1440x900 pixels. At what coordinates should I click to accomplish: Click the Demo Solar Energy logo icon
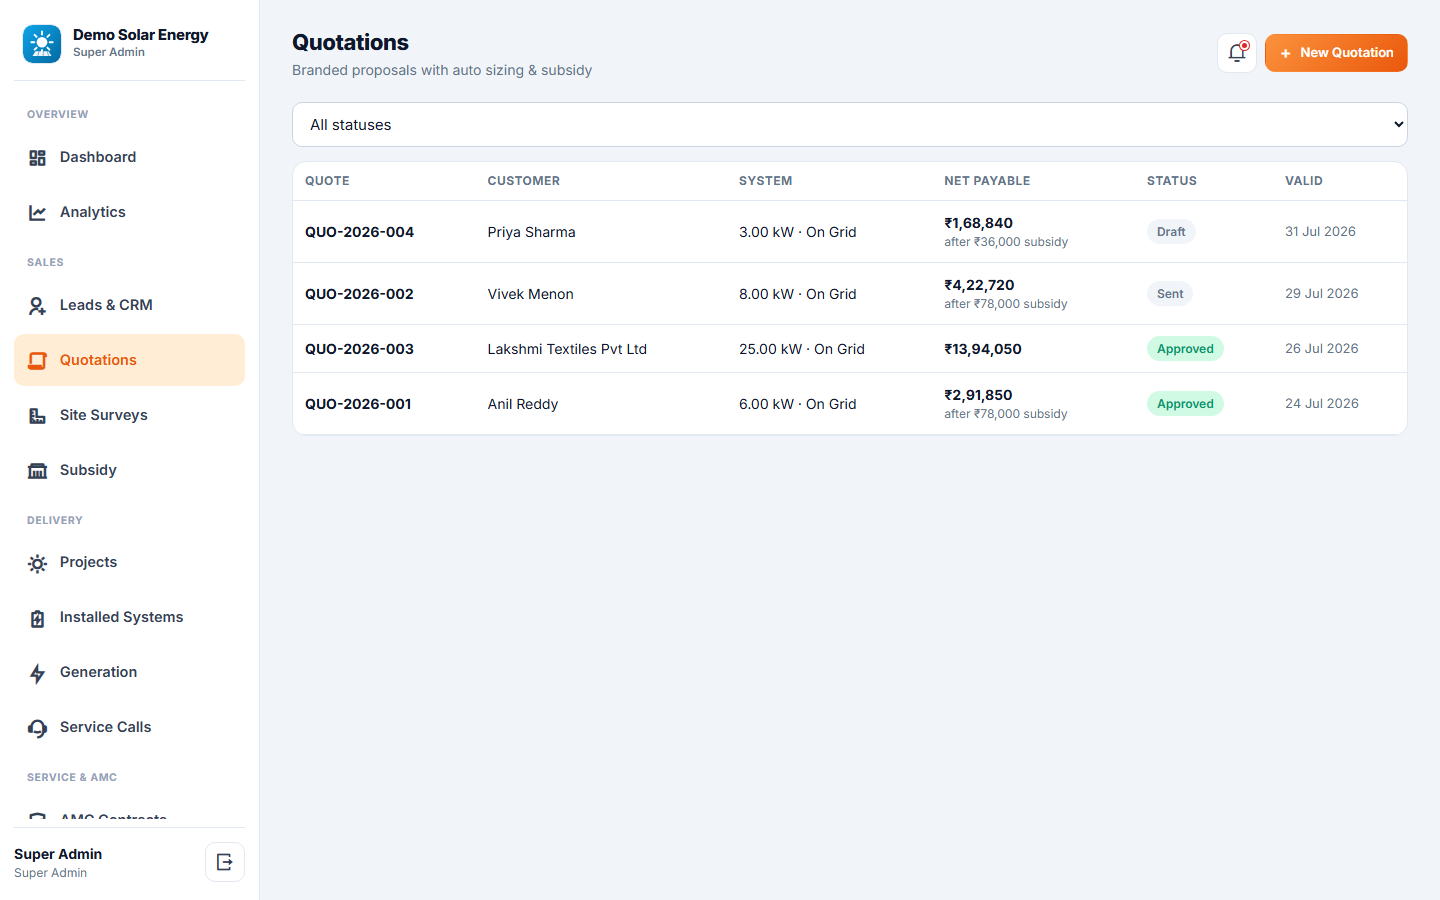42,44
